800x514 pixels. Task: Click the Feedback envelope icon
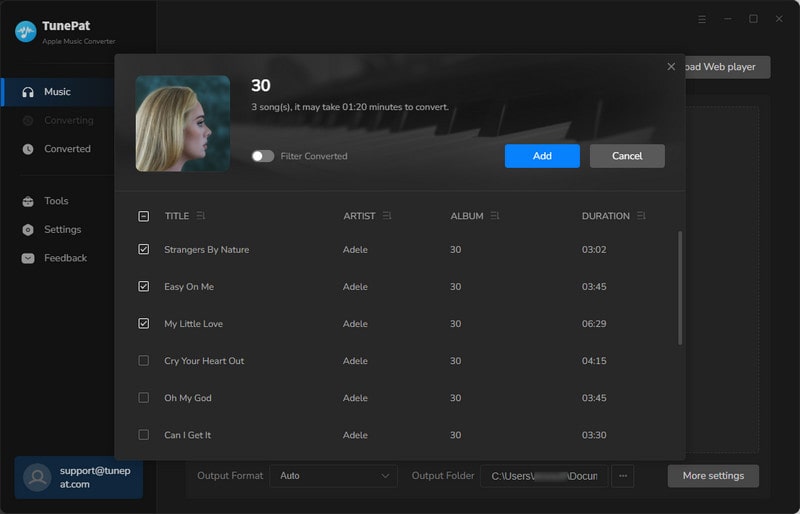pyautogui.click(x=28, y=258)
